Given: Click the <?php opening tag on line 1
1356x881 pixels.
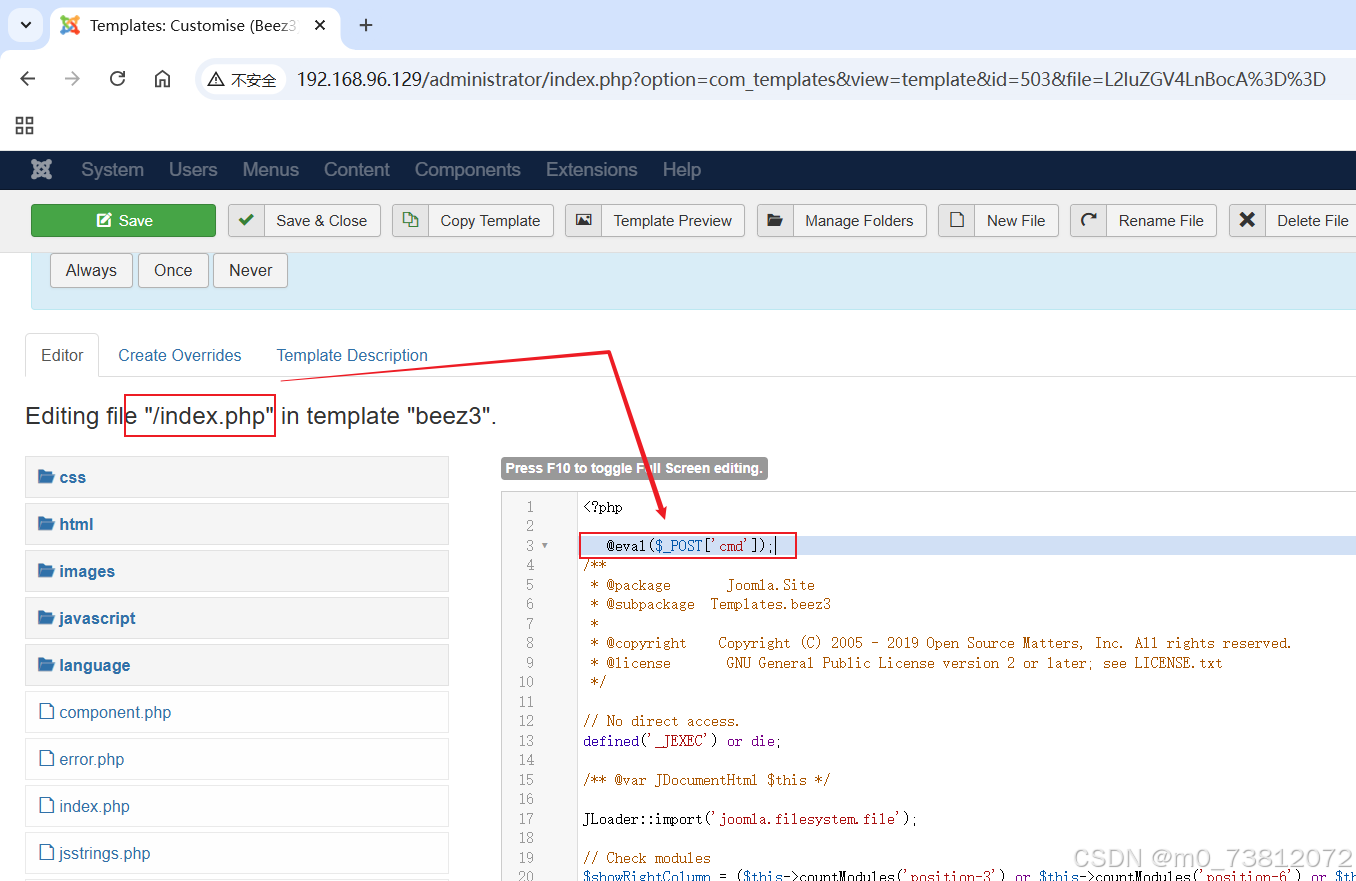Looking at the screenshot, I should coord(603,507).
